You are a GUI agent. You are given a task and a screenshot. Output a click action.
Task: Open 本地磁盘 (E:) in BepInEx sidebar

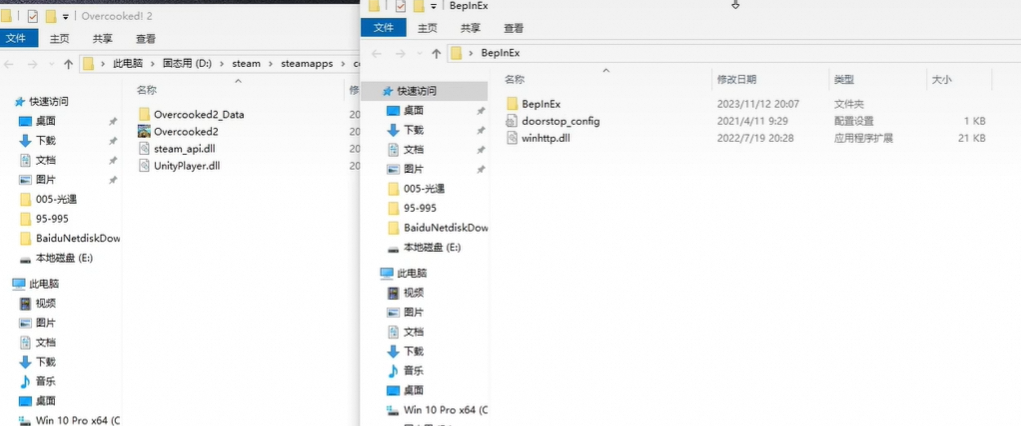432,248
